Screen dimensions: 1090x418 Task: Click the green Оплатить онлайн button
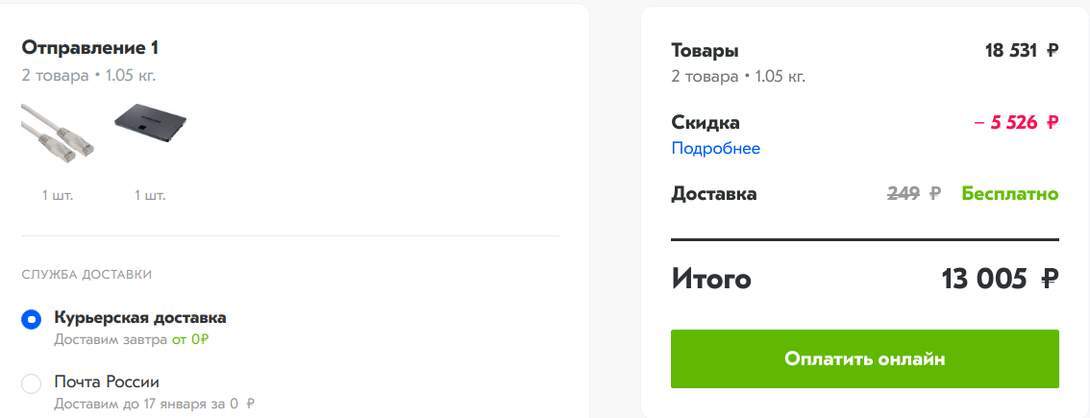click(865, 359)
